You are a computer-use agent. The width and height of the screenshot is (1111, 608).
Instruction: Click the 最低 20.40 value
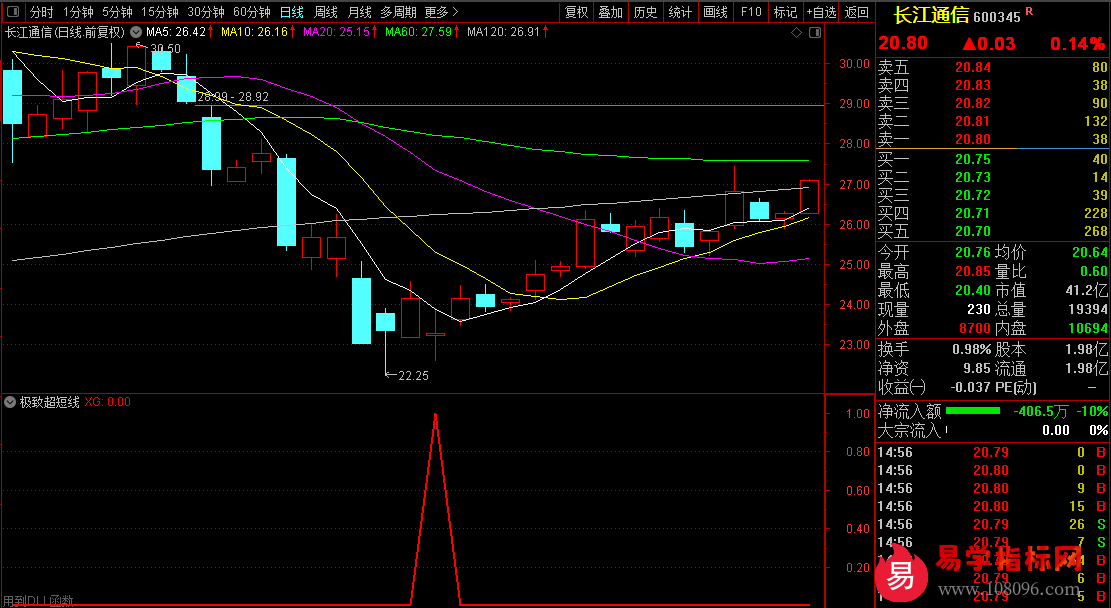(973, 291)
